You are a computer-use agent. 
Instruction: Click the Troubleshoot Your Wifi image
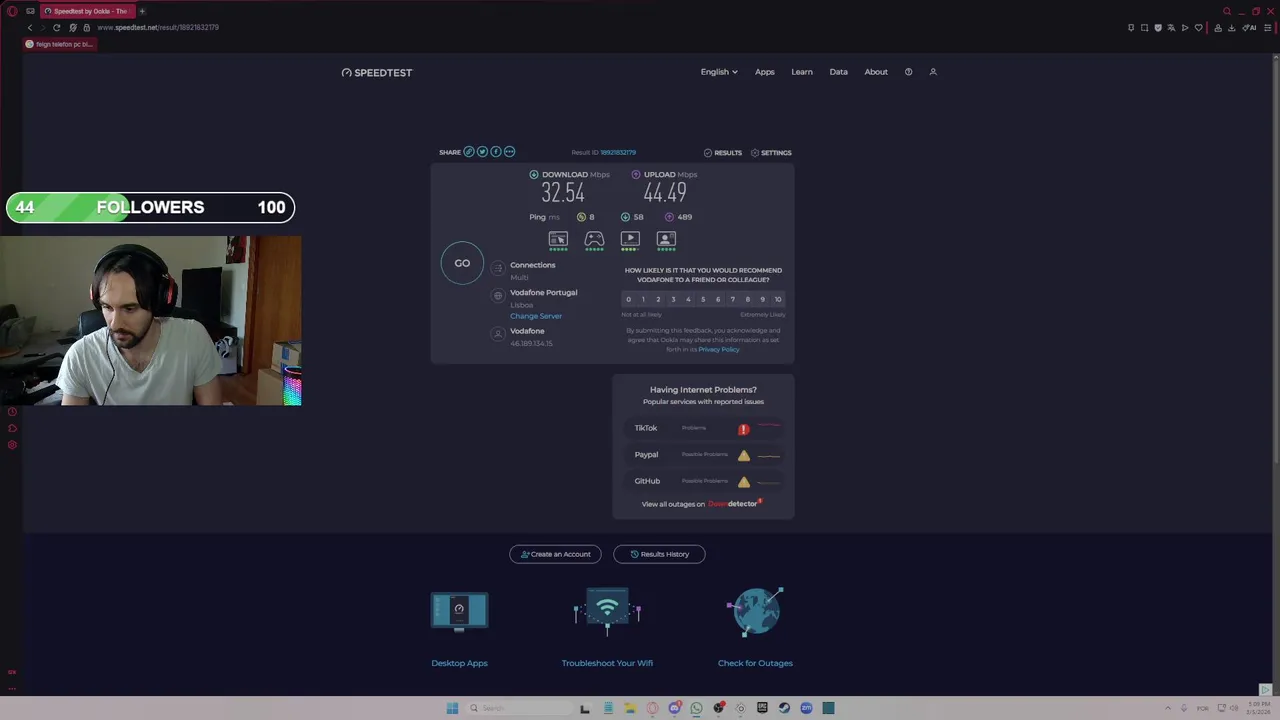pos(607,611)
